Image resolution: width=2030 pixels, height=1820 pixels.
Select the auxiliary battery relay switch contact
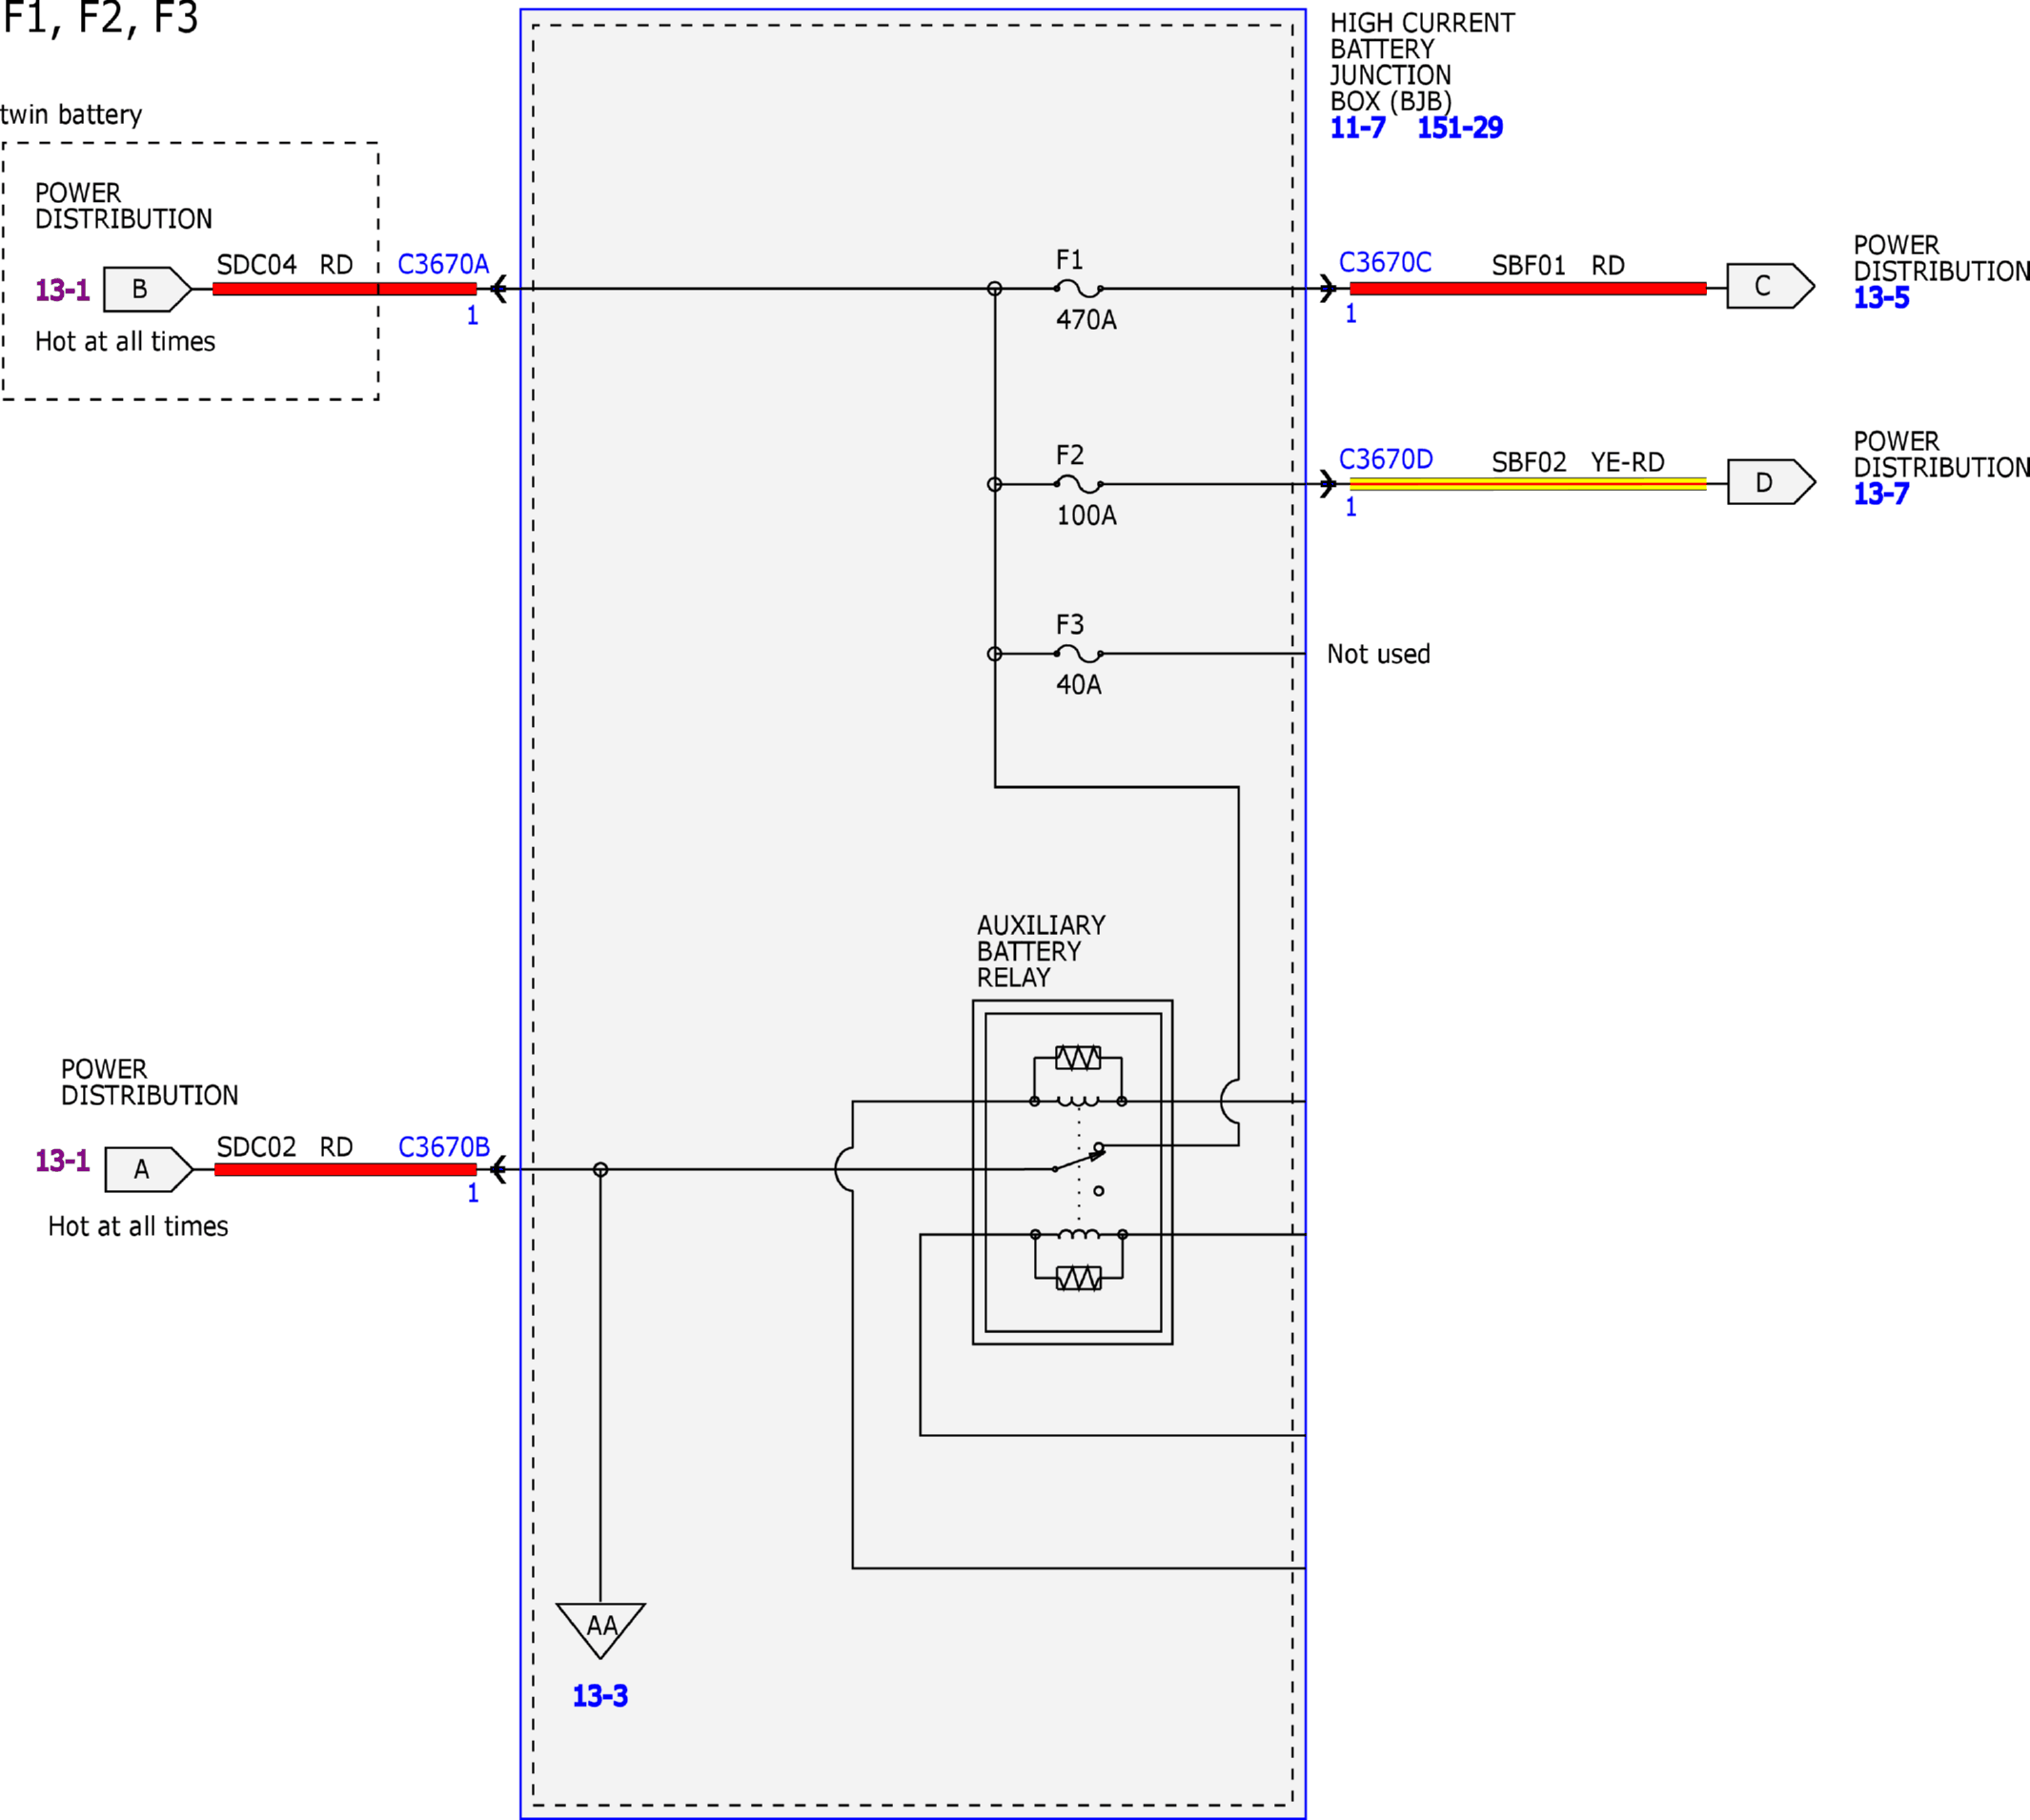1079,1161
